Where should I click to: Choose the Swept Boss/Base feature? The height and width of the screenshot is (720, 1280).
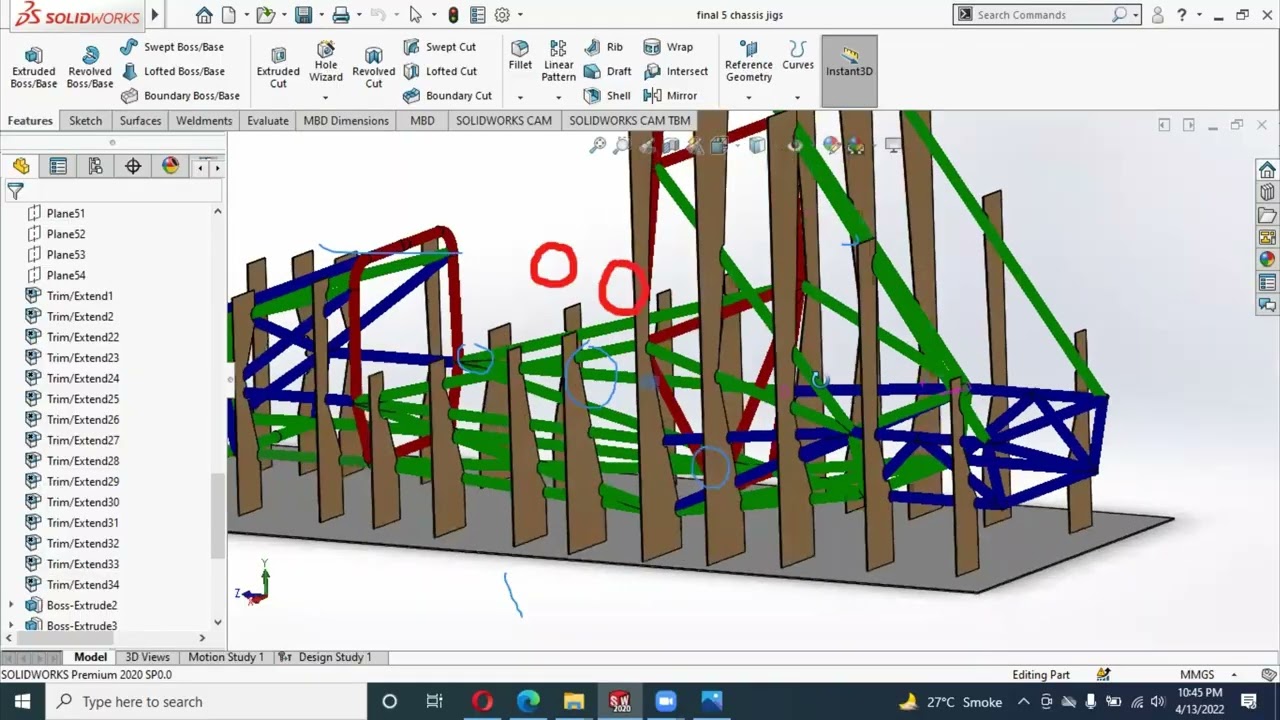(172, 47)
